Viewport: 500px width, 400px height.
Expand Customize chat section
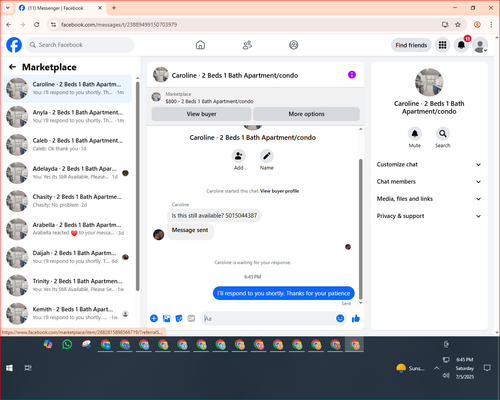click(x=429, y=164)
